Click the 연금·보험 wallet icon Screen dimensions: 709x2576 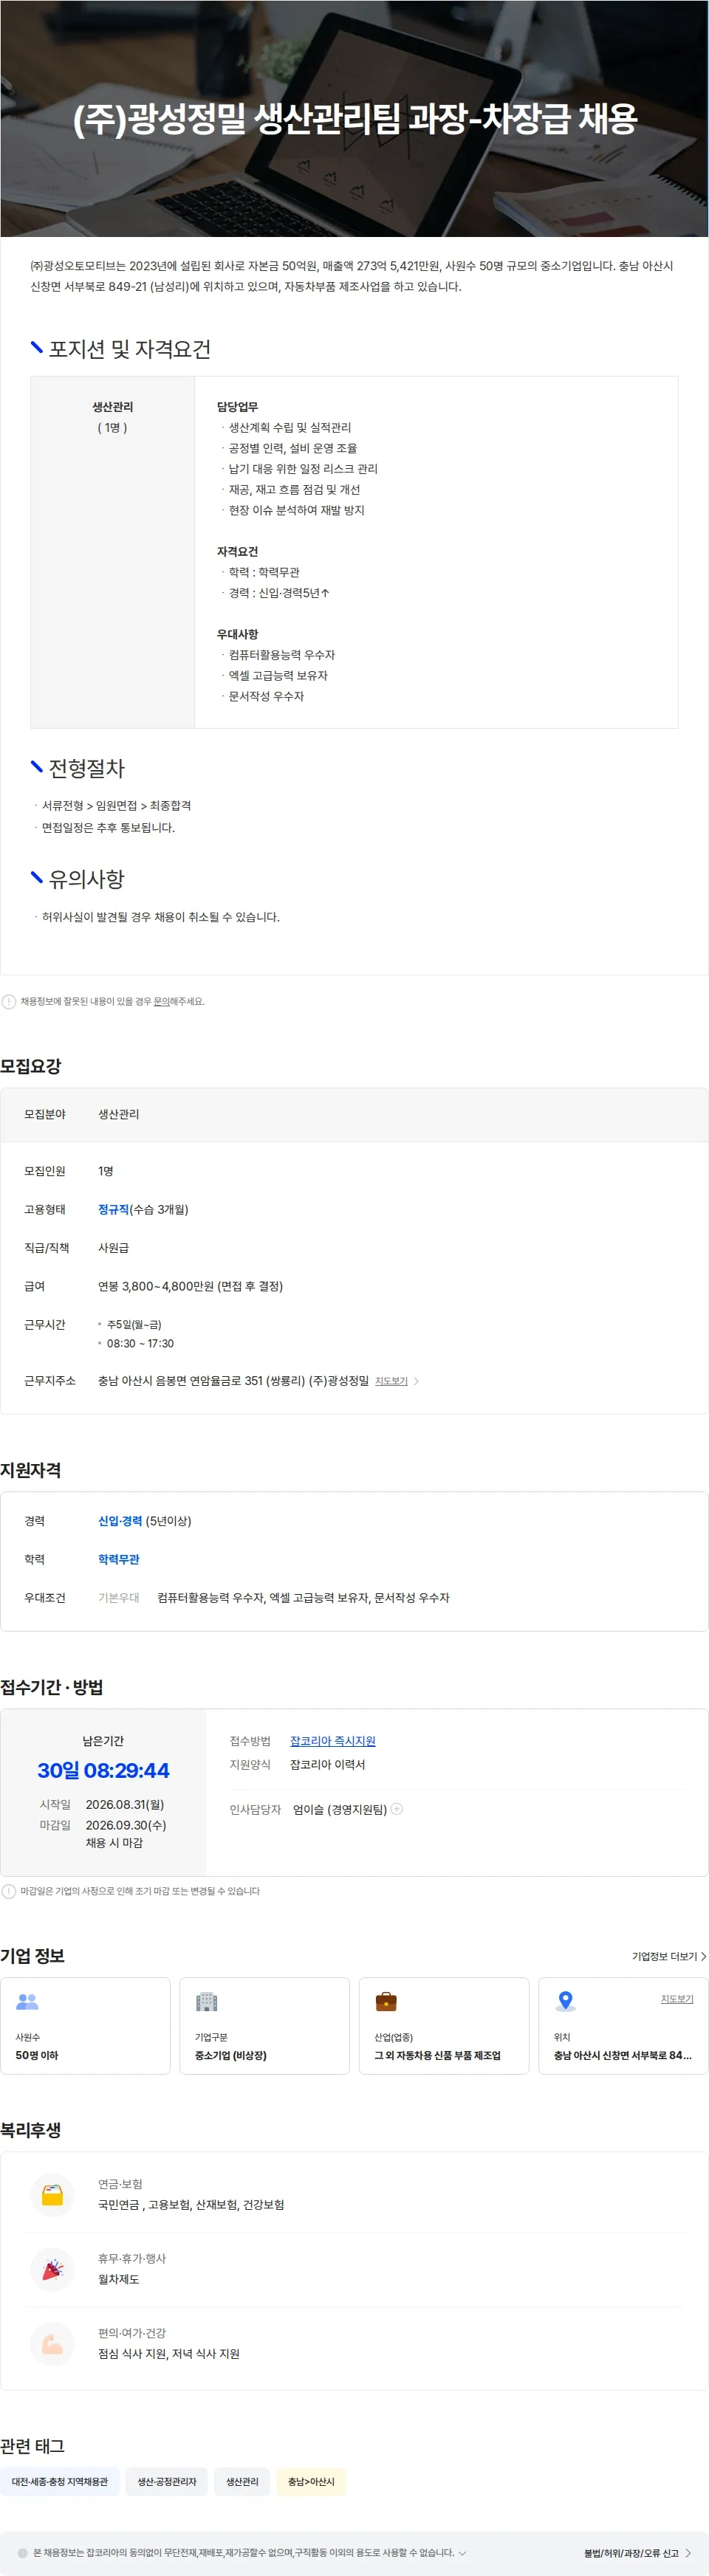[52, 2195]
